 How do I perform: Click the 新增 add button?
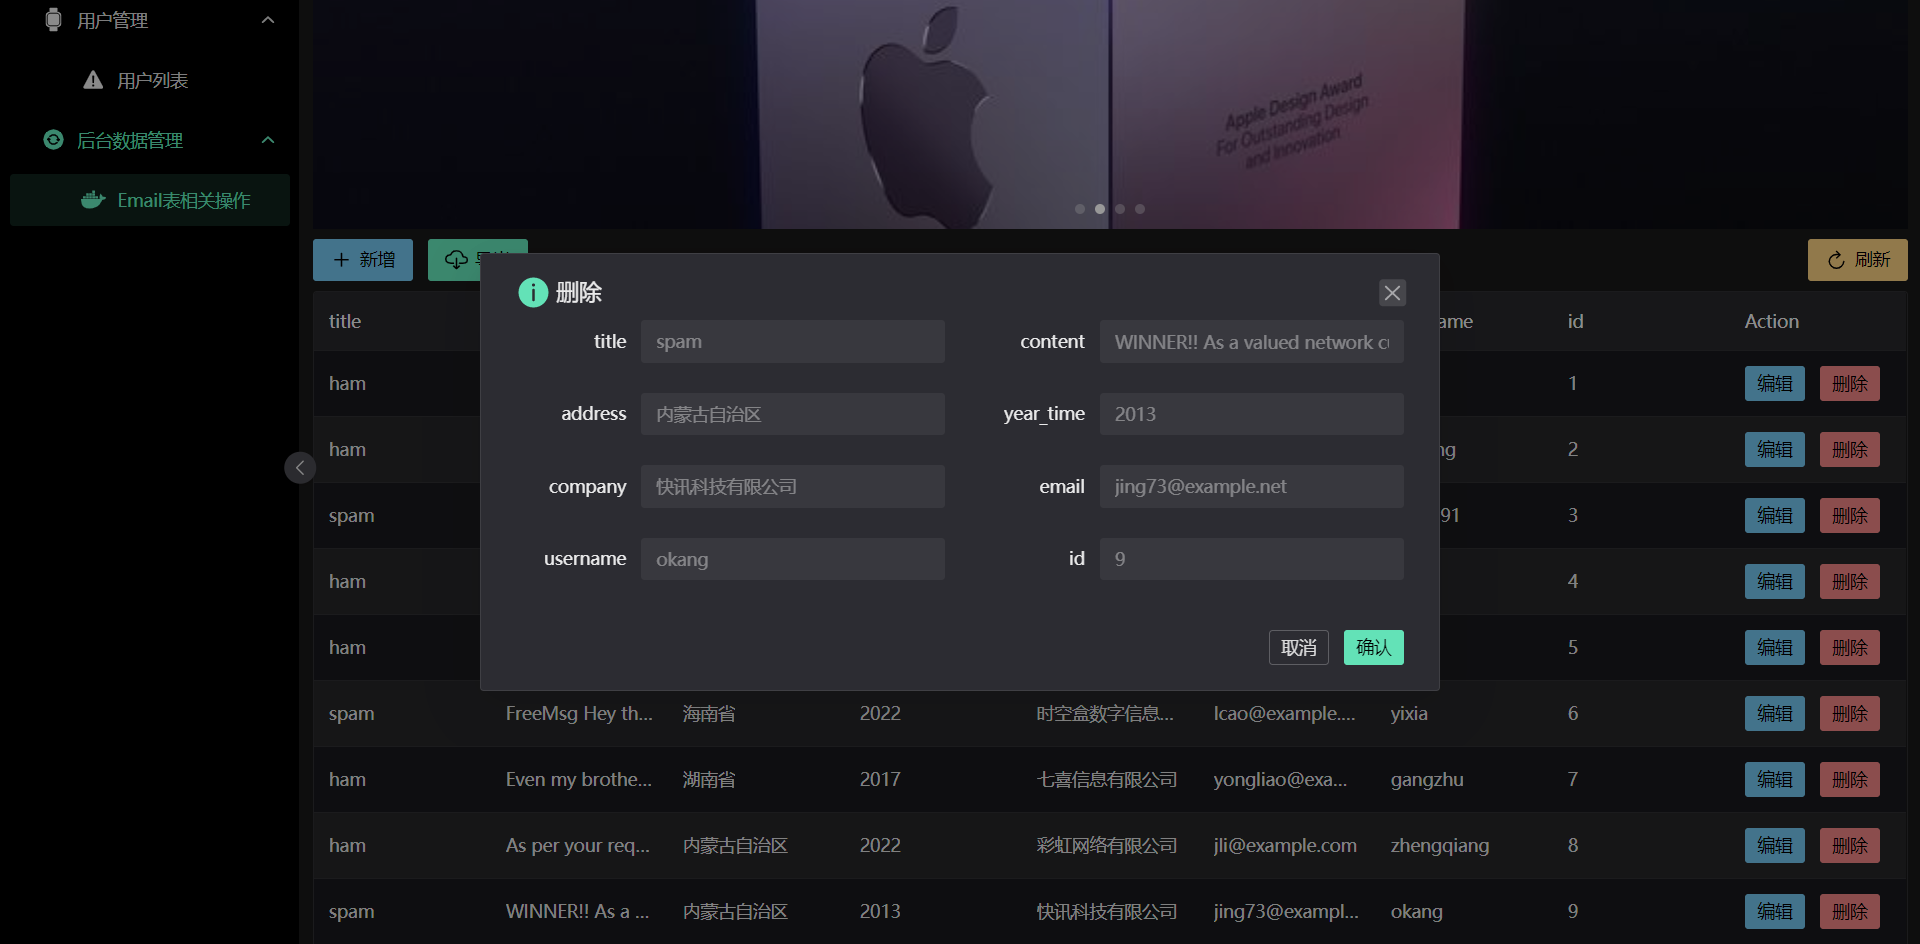click(x=363, y=260)
